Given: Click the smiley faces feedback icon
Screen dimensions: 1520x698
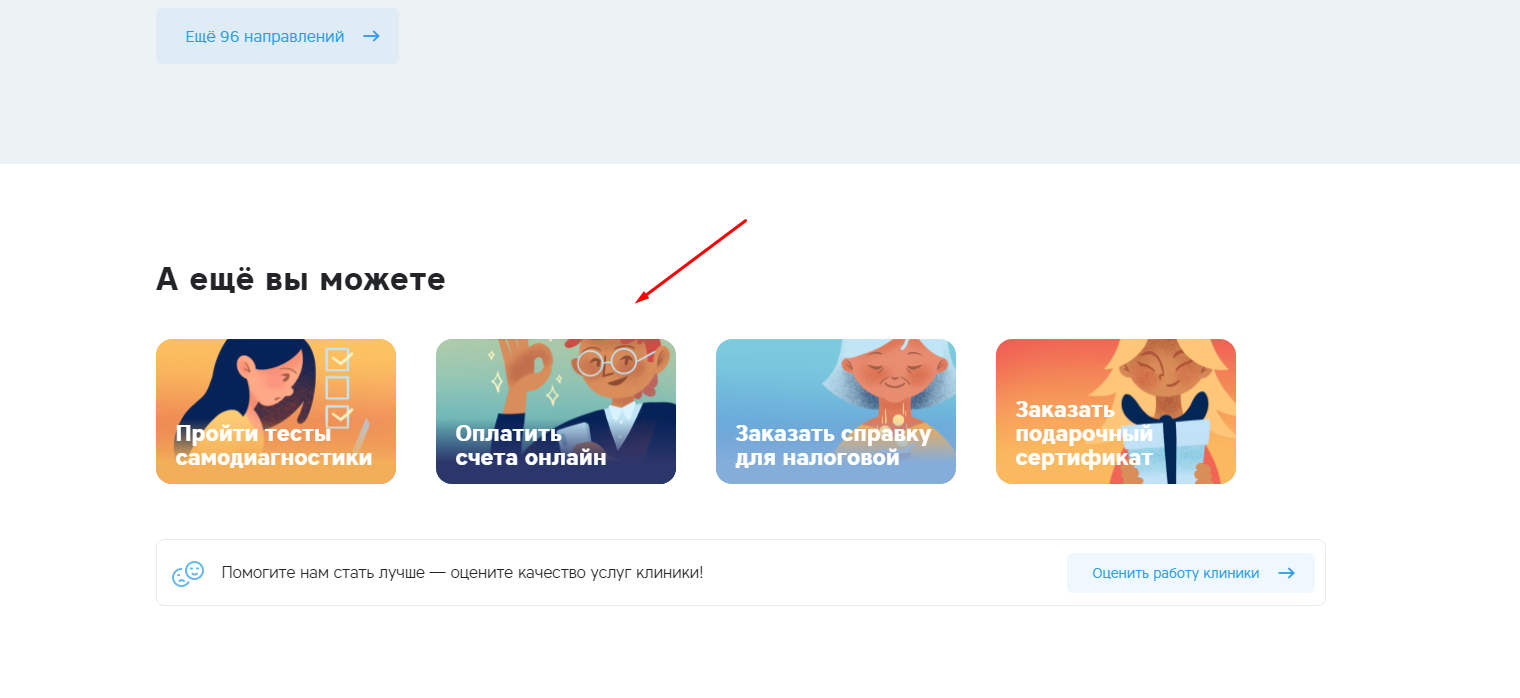Looking at the screenshot, I should 188,573.
